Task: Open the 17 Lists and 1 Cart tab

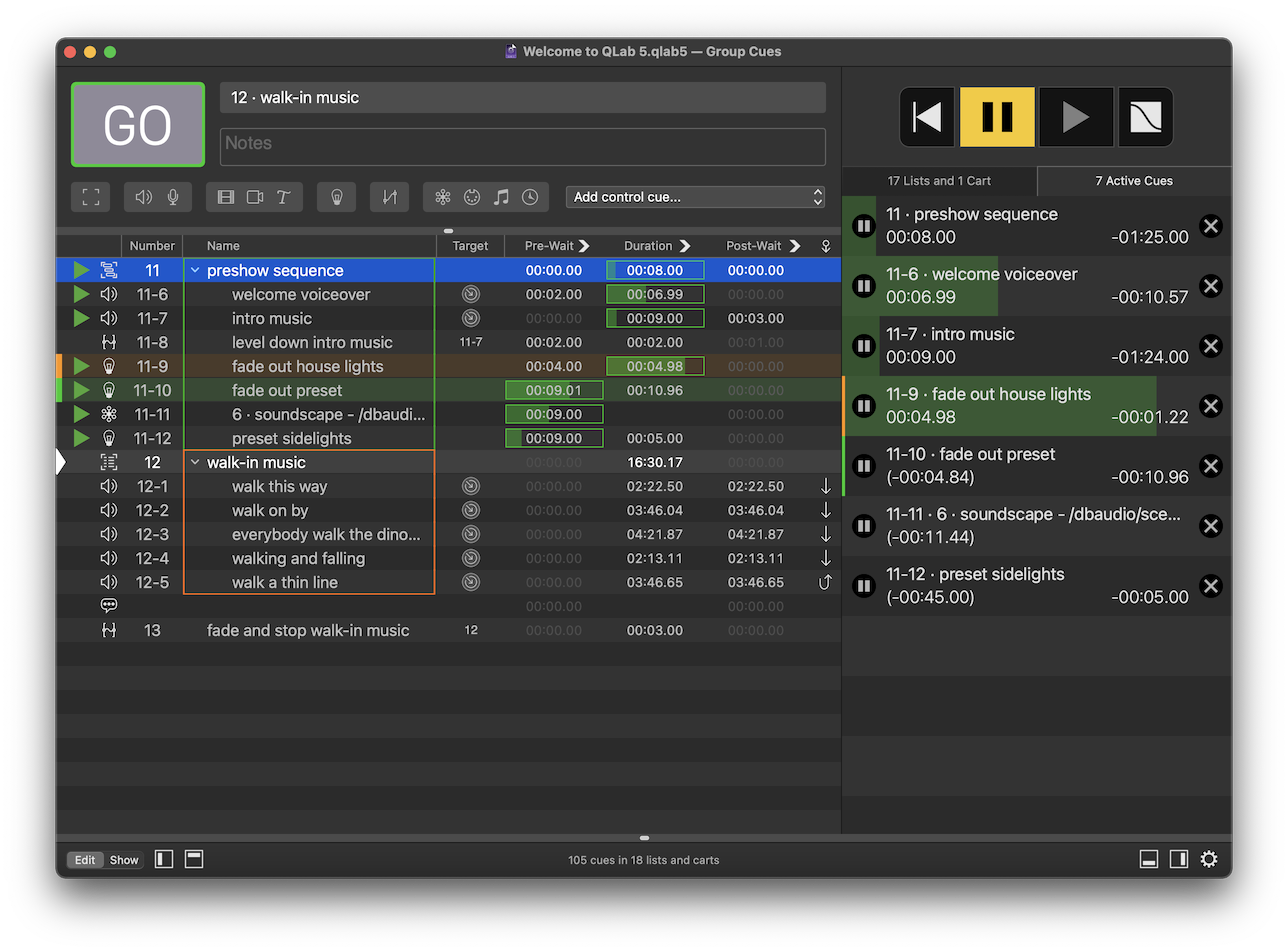Action: tap(940, 181)
